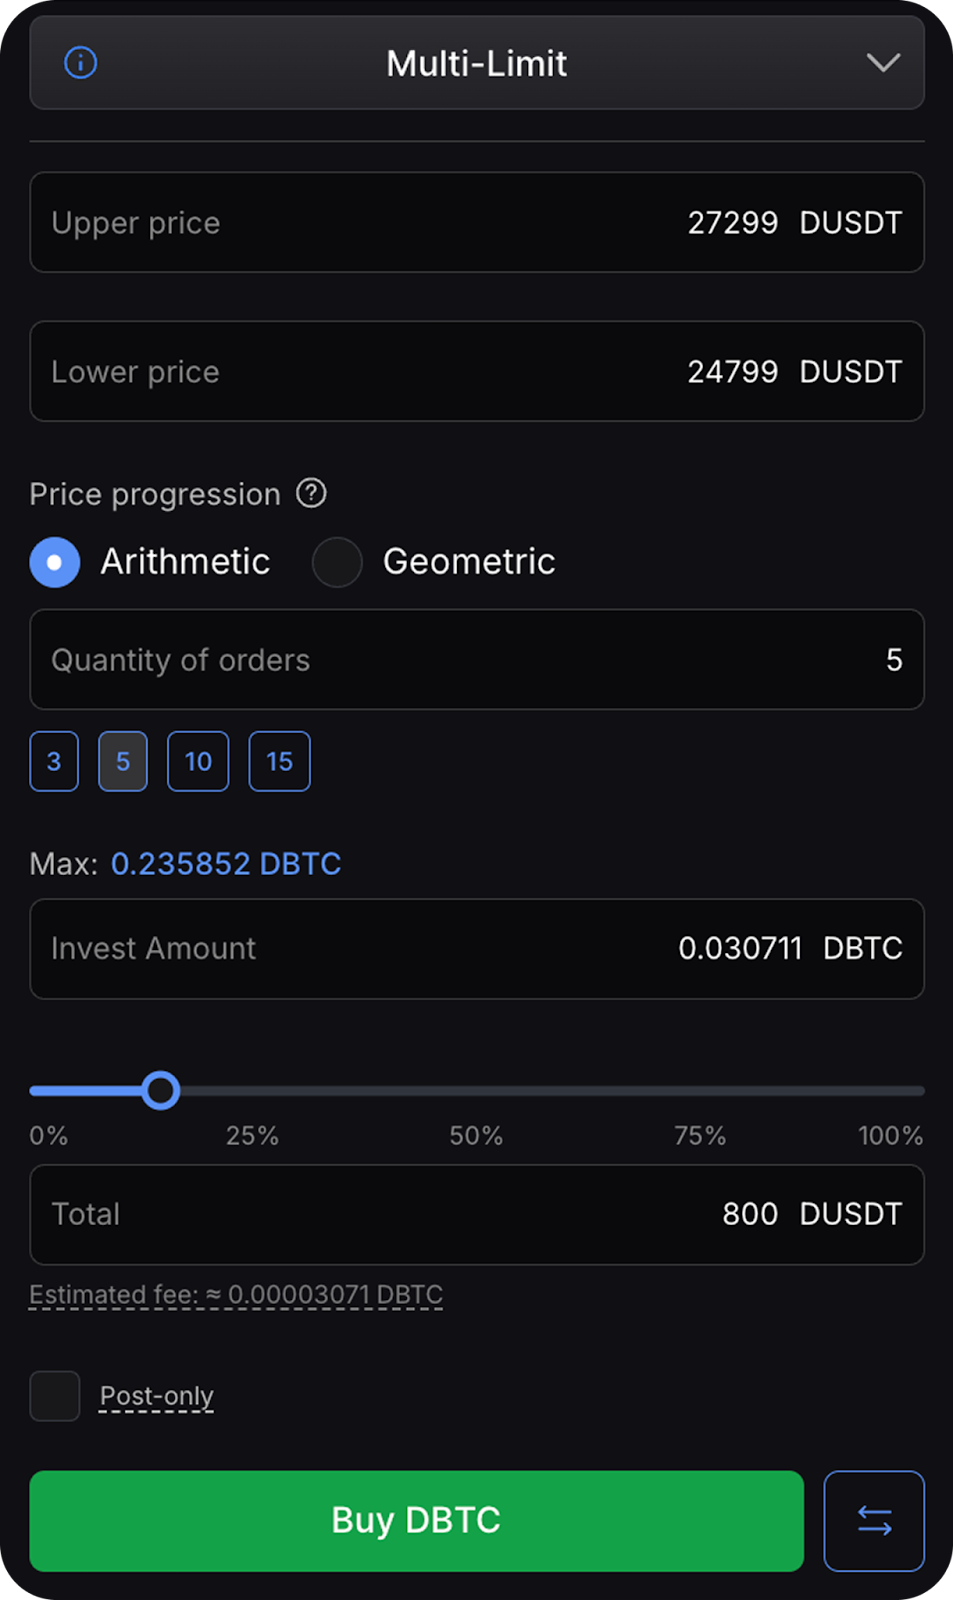Pick the 10 orders preset
This screenshot has width=953, height=1600.
[x=198, y=761]
